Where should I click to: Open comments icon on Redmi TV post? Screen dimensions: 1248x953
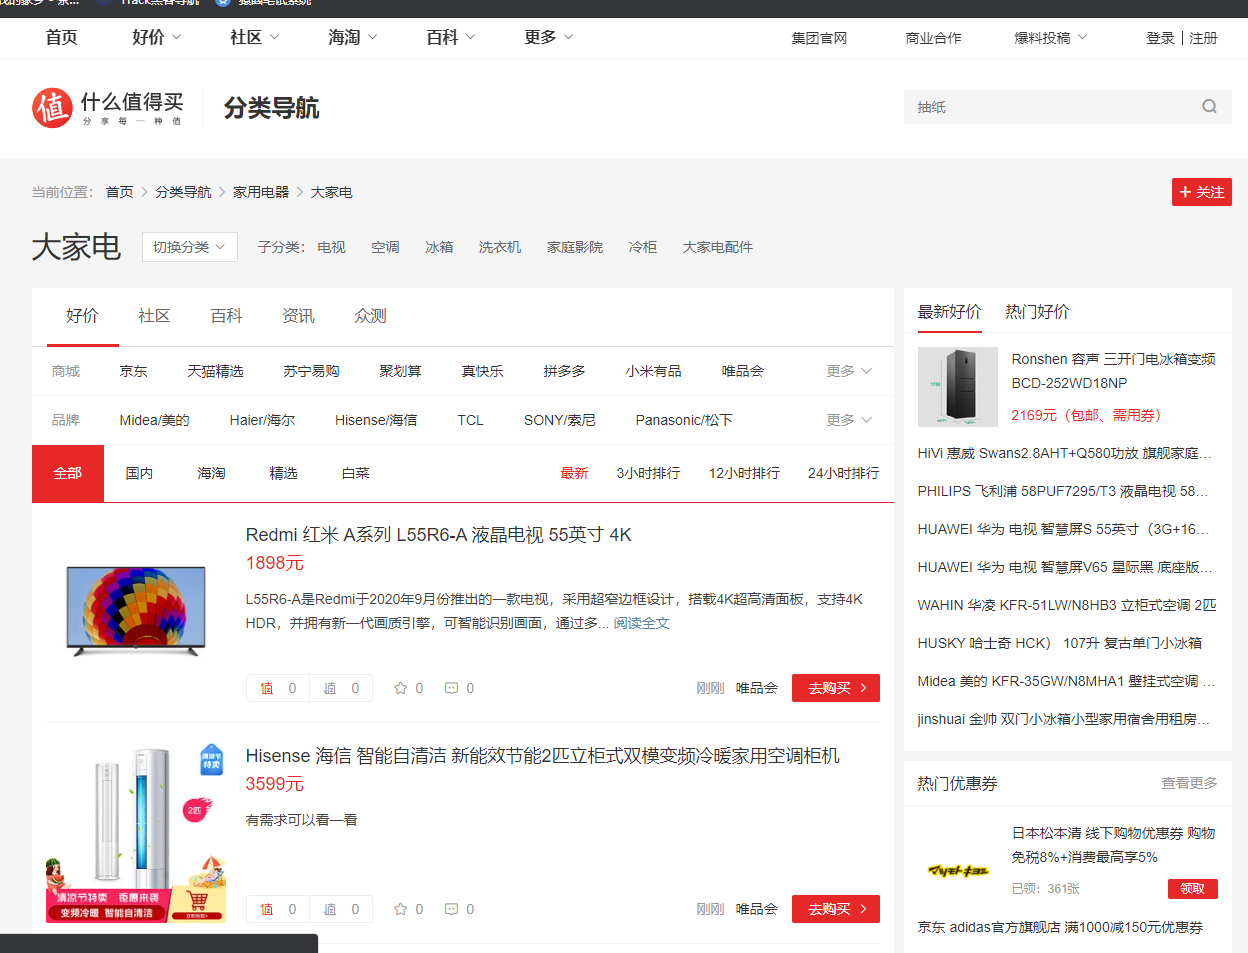click(451, 688)
